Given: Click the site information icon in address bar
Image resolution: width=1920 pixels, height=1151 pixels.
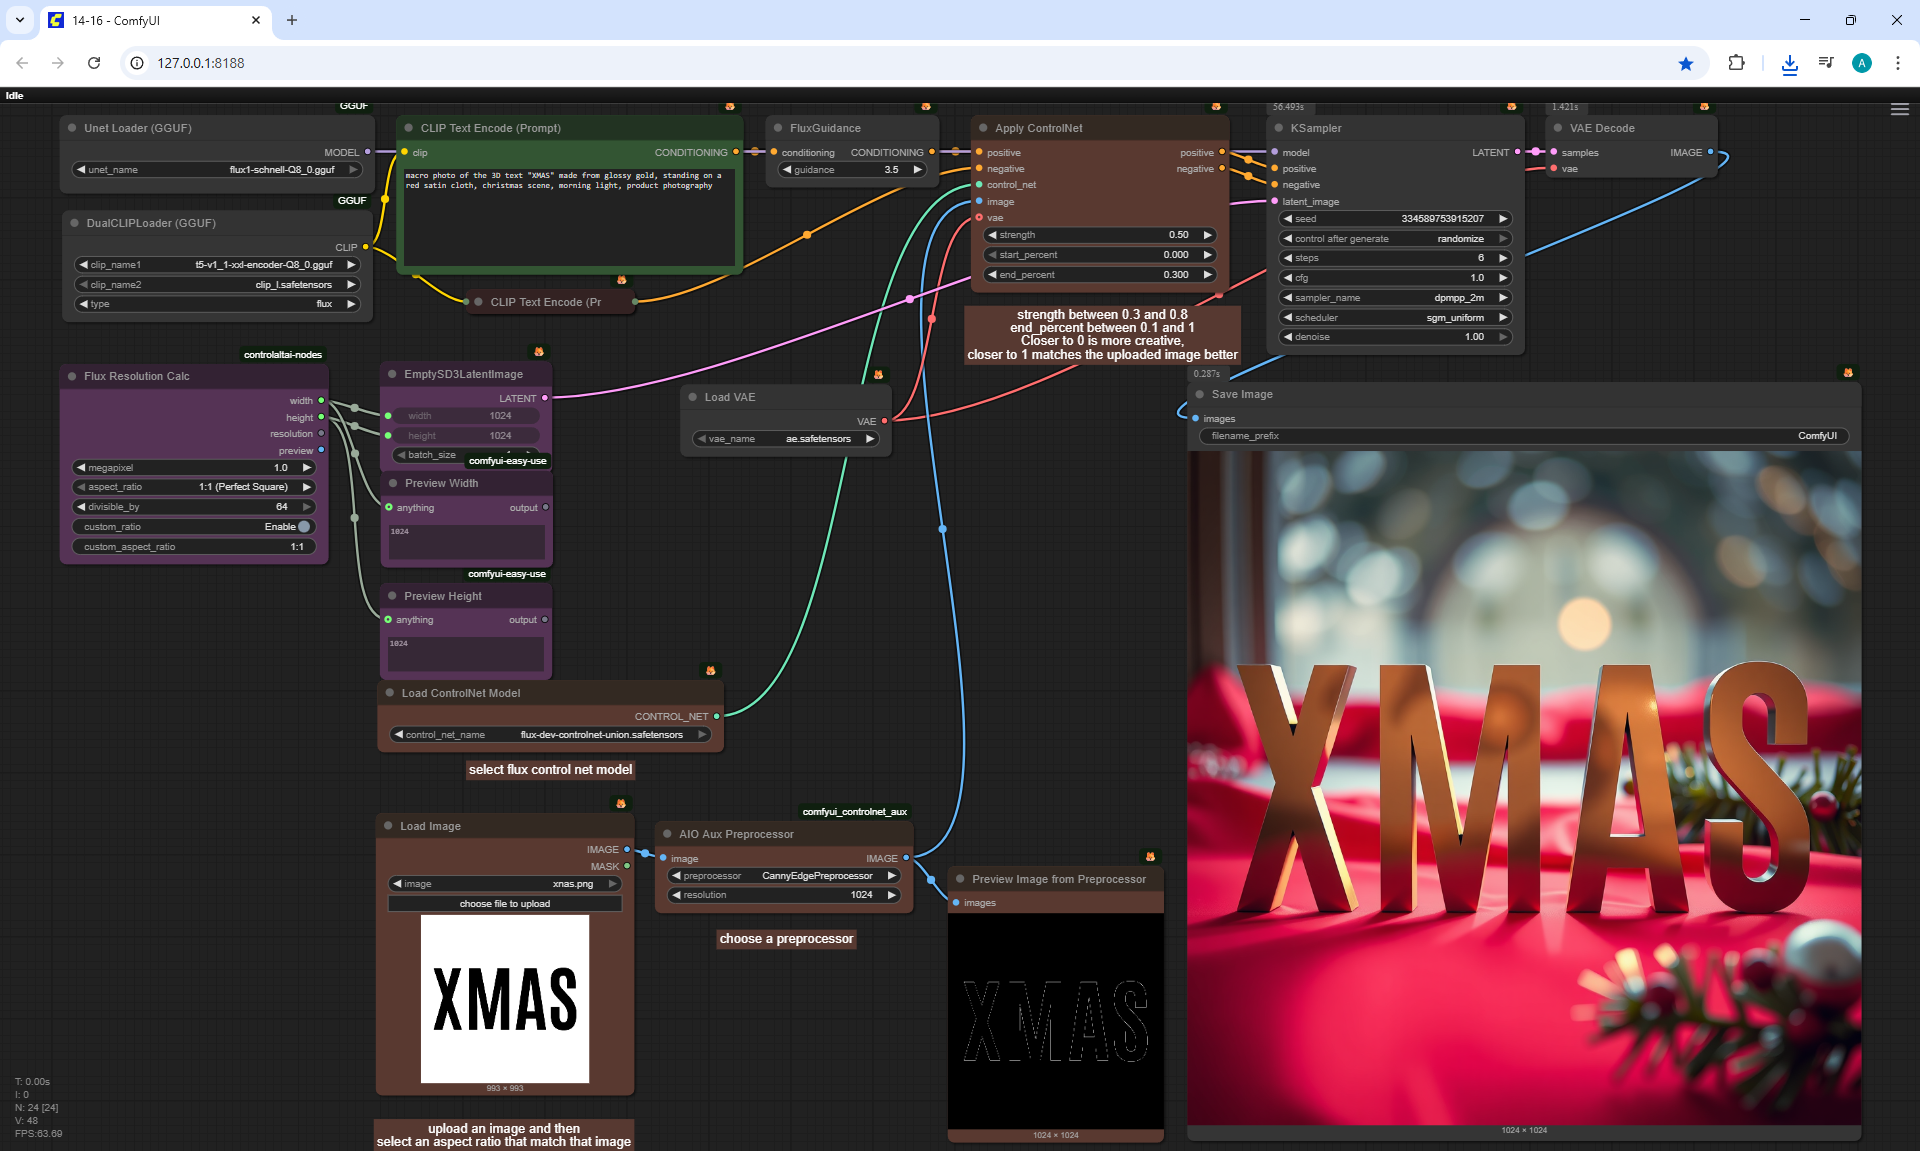Looking at the screenshot, I should (138, 63).
